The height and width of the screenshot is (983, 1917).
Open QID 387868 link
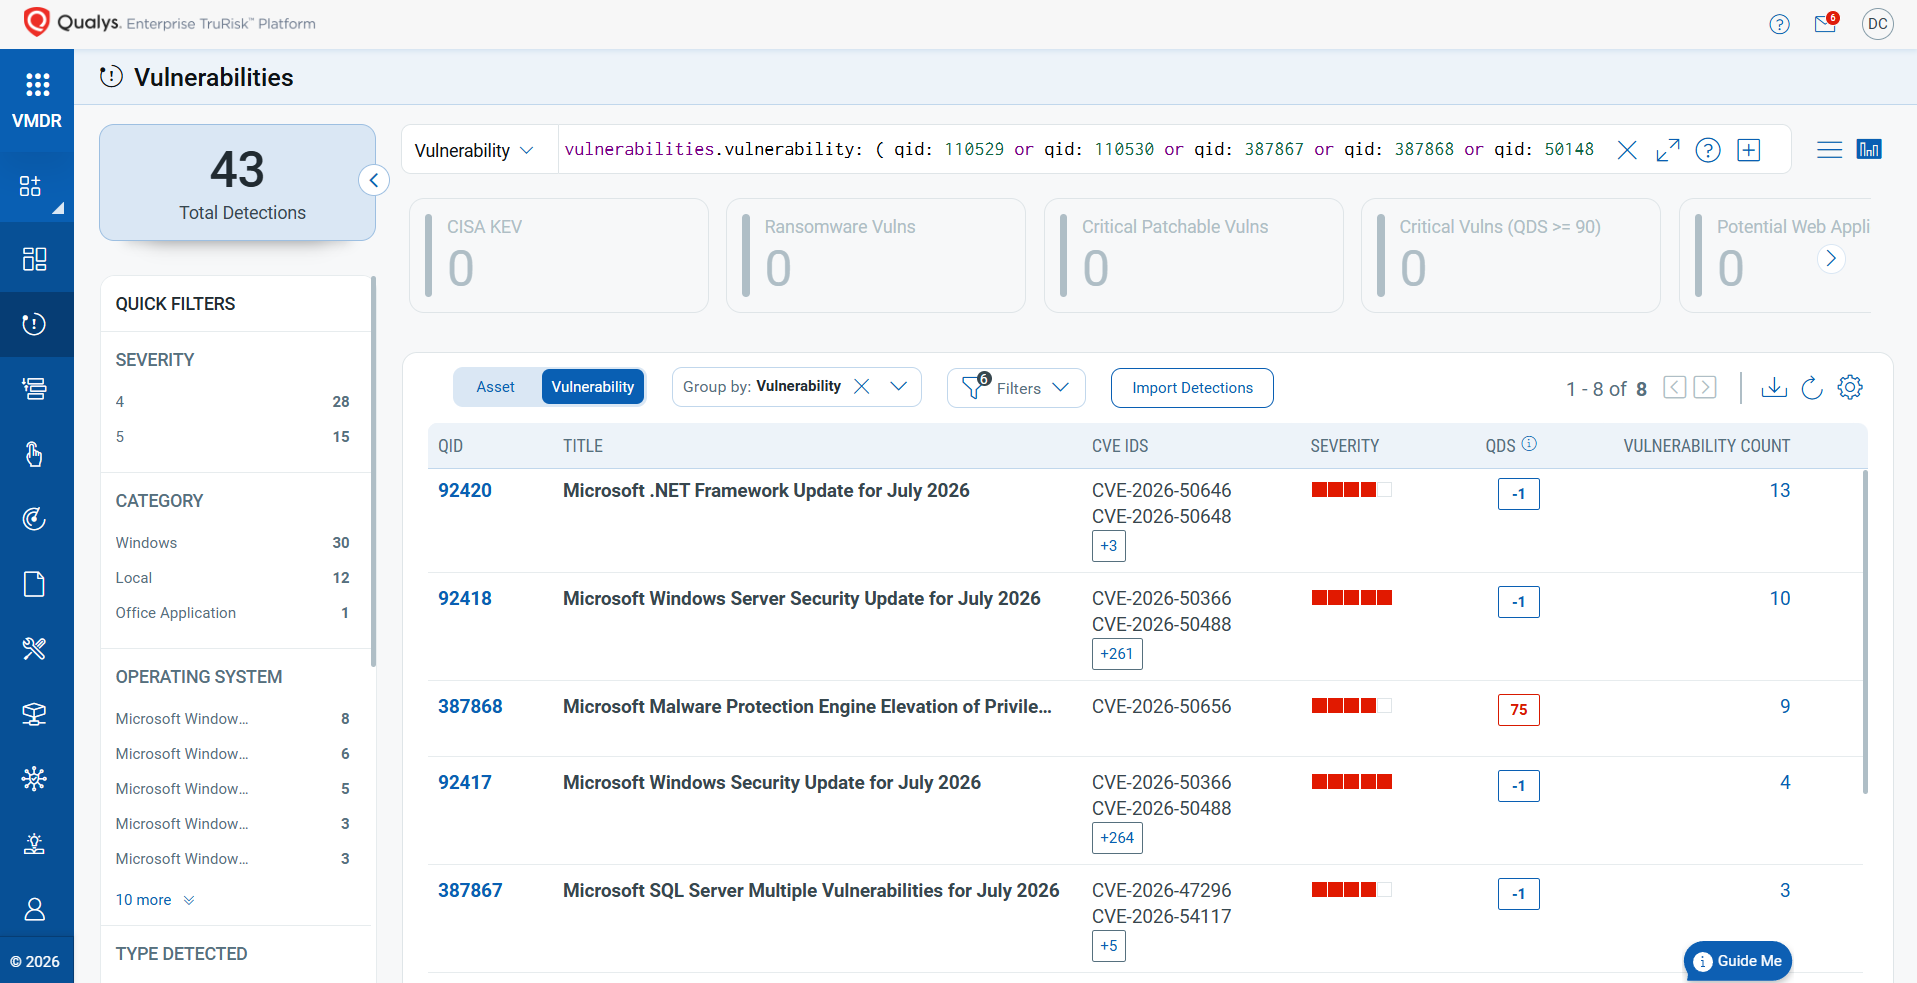click(x=470, y=706)
